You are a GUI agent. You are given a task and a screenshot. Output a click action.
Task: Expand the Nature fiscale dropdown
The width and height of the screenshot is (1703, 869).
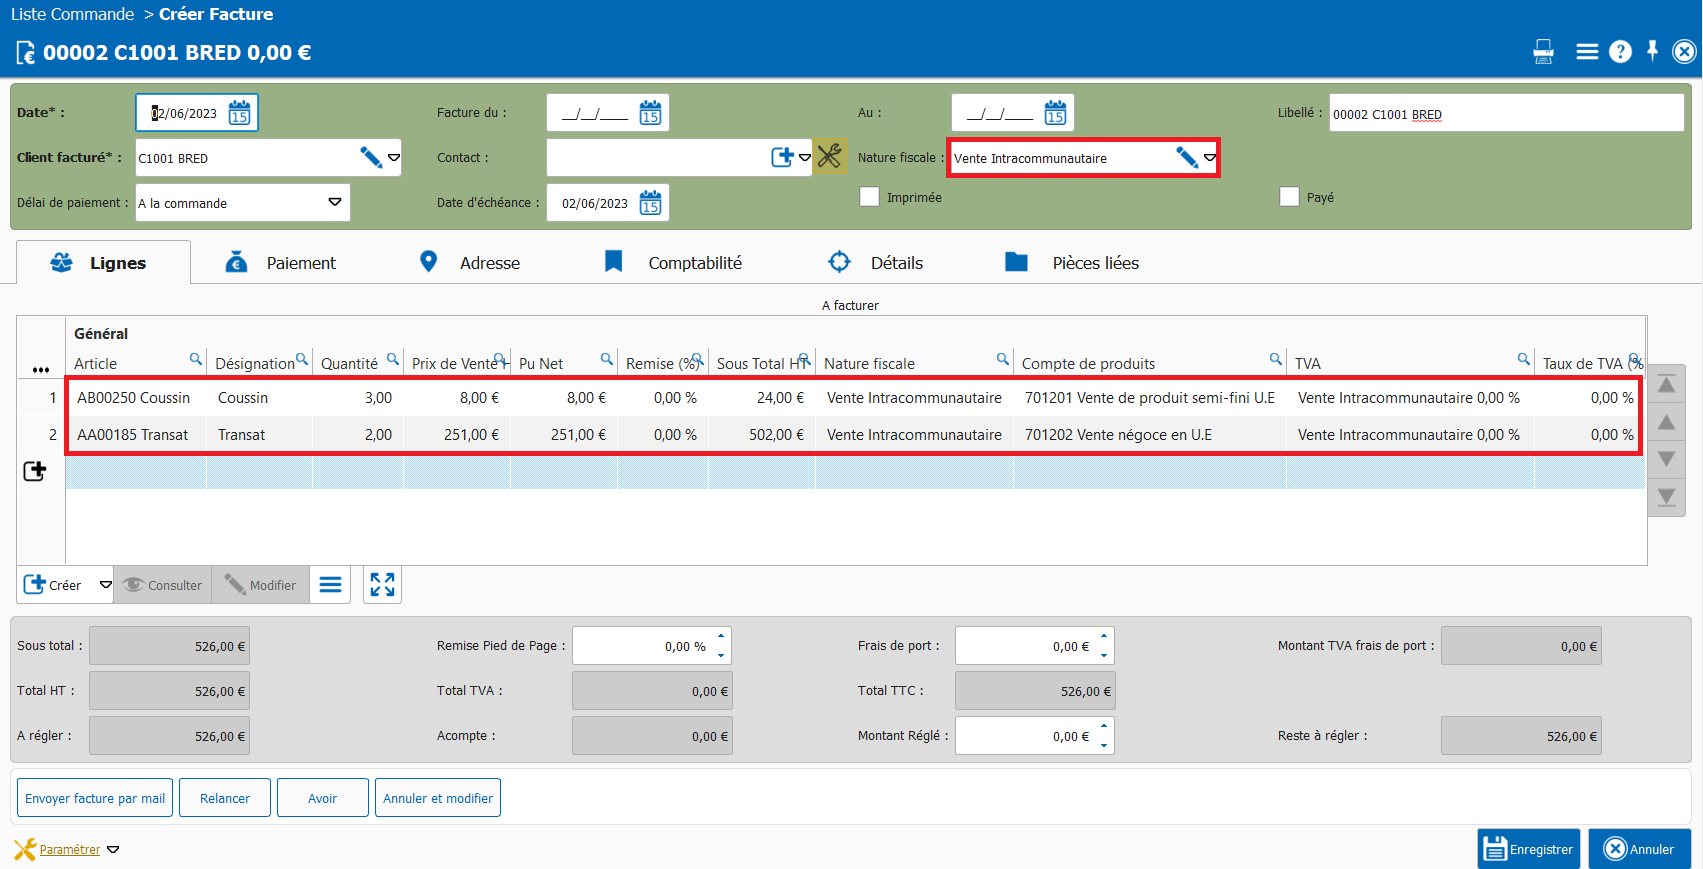(1209, 158)
